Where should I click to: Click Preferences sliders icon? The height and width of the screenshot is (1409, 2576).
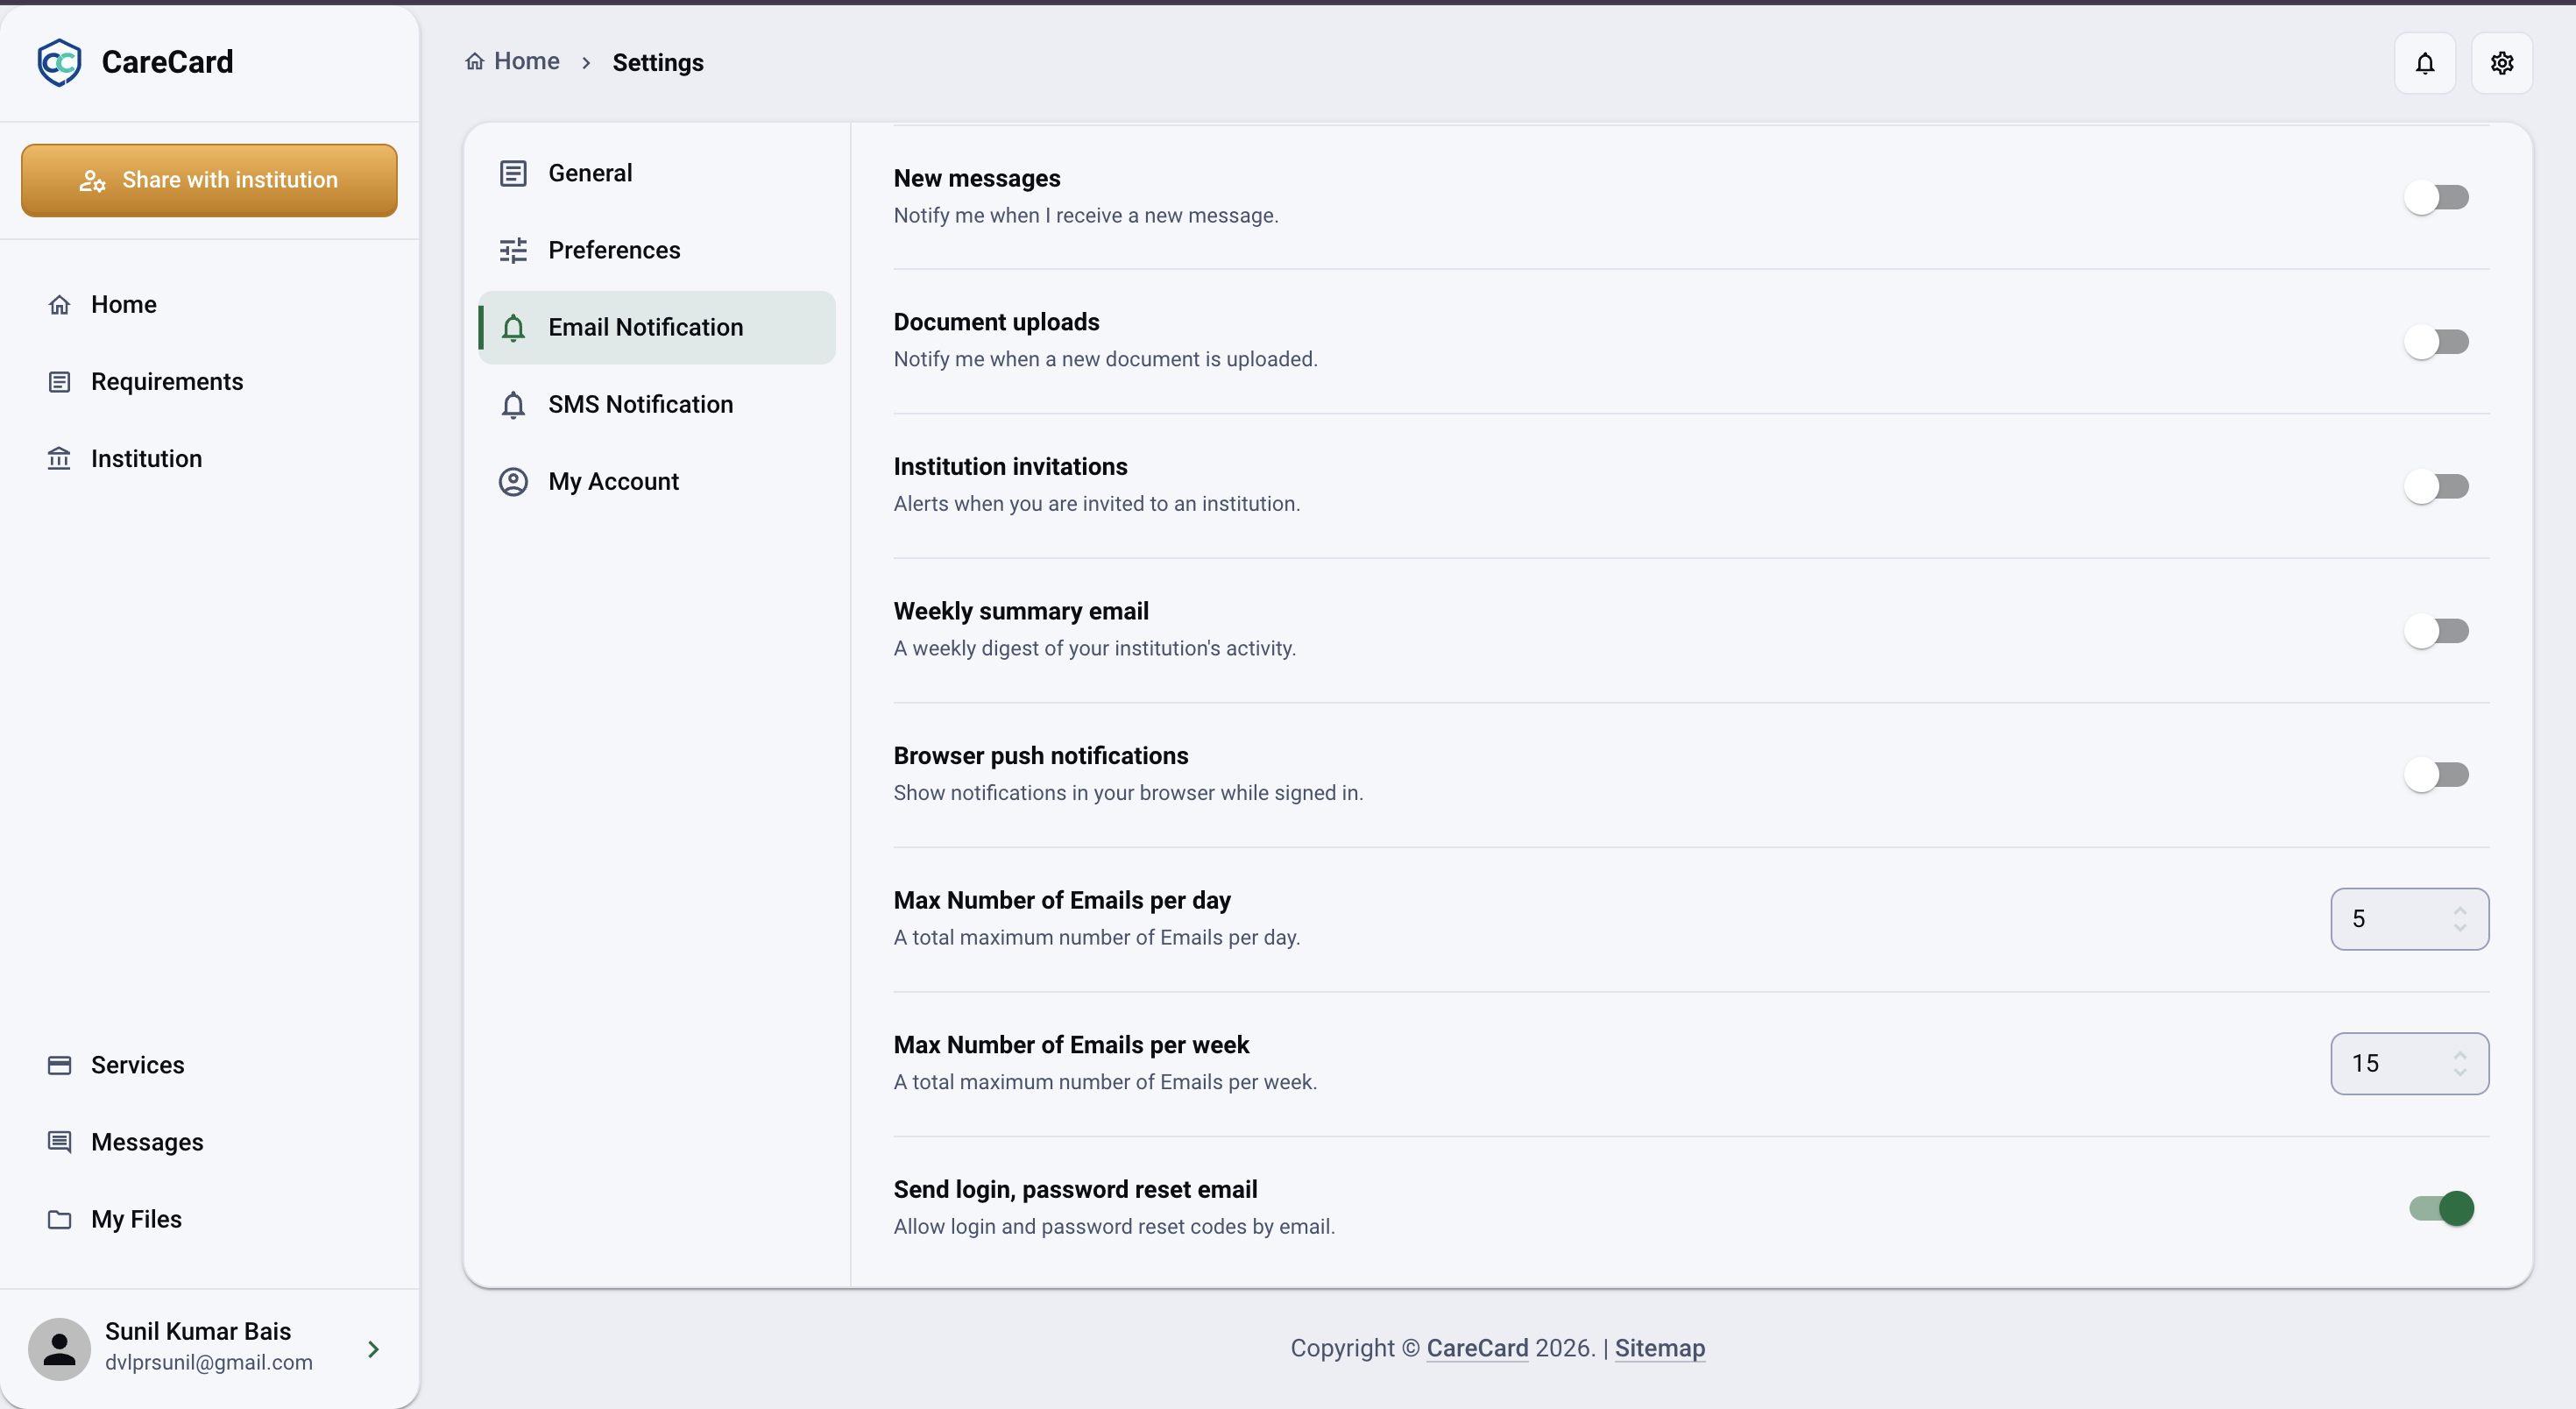pos(513,250)
